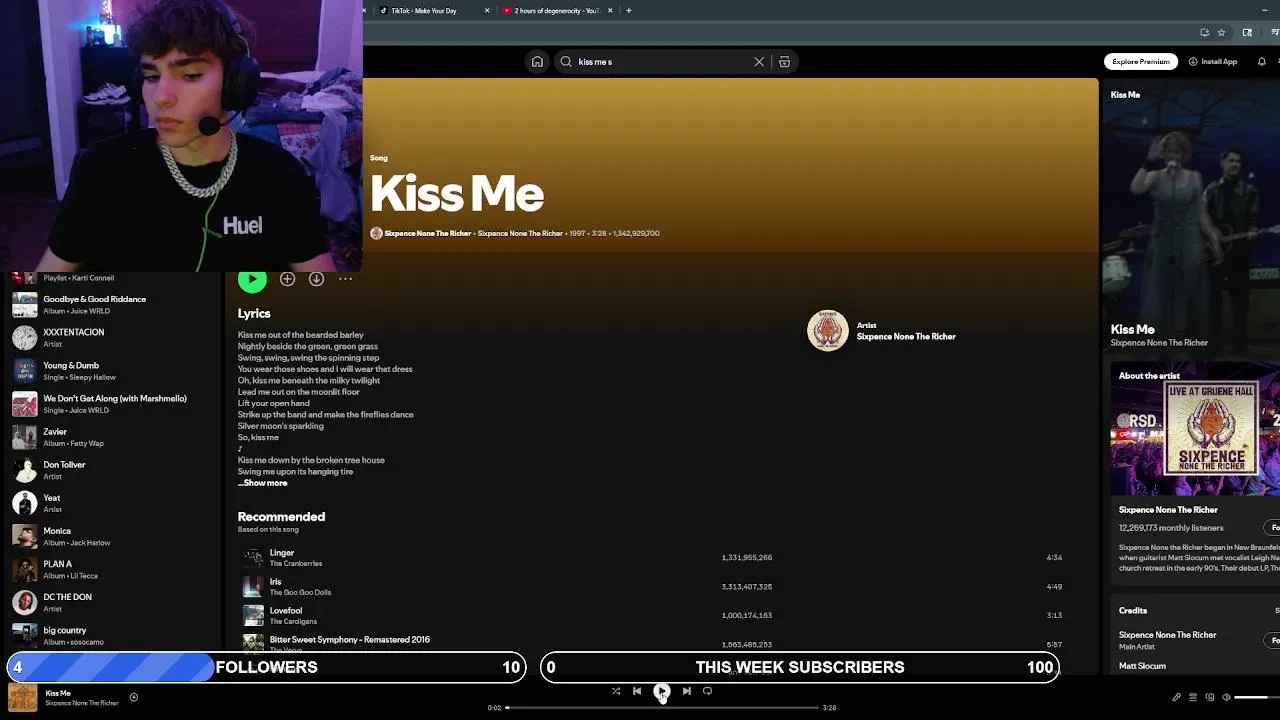Screen dimensions: 1280x720
Task: Open connect to a device icon
Action: (x=1210, y=697)
